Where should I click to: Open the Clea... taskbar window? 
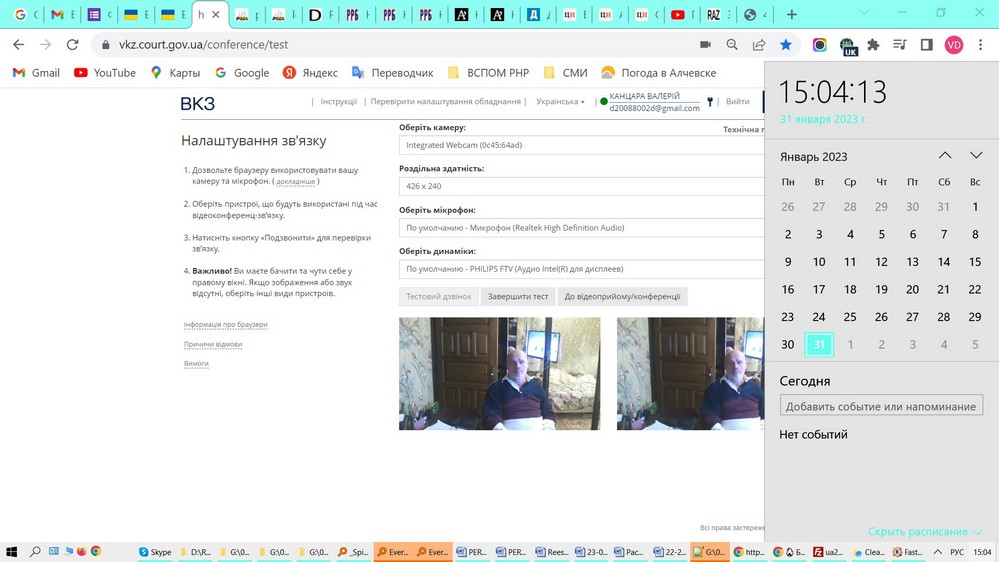[x=869, y=552]
